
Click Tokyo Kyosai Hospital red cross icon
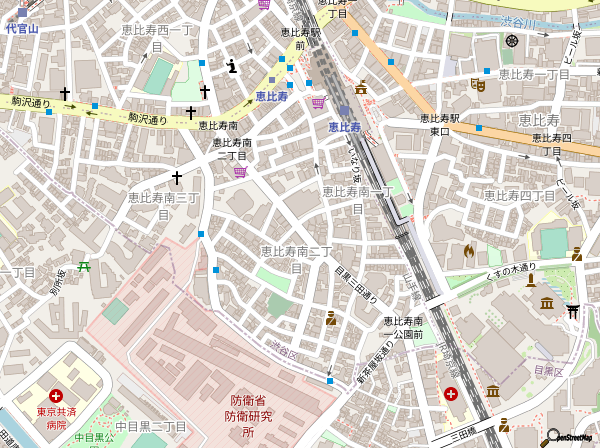pyautogui.click(x=56, y=397)
